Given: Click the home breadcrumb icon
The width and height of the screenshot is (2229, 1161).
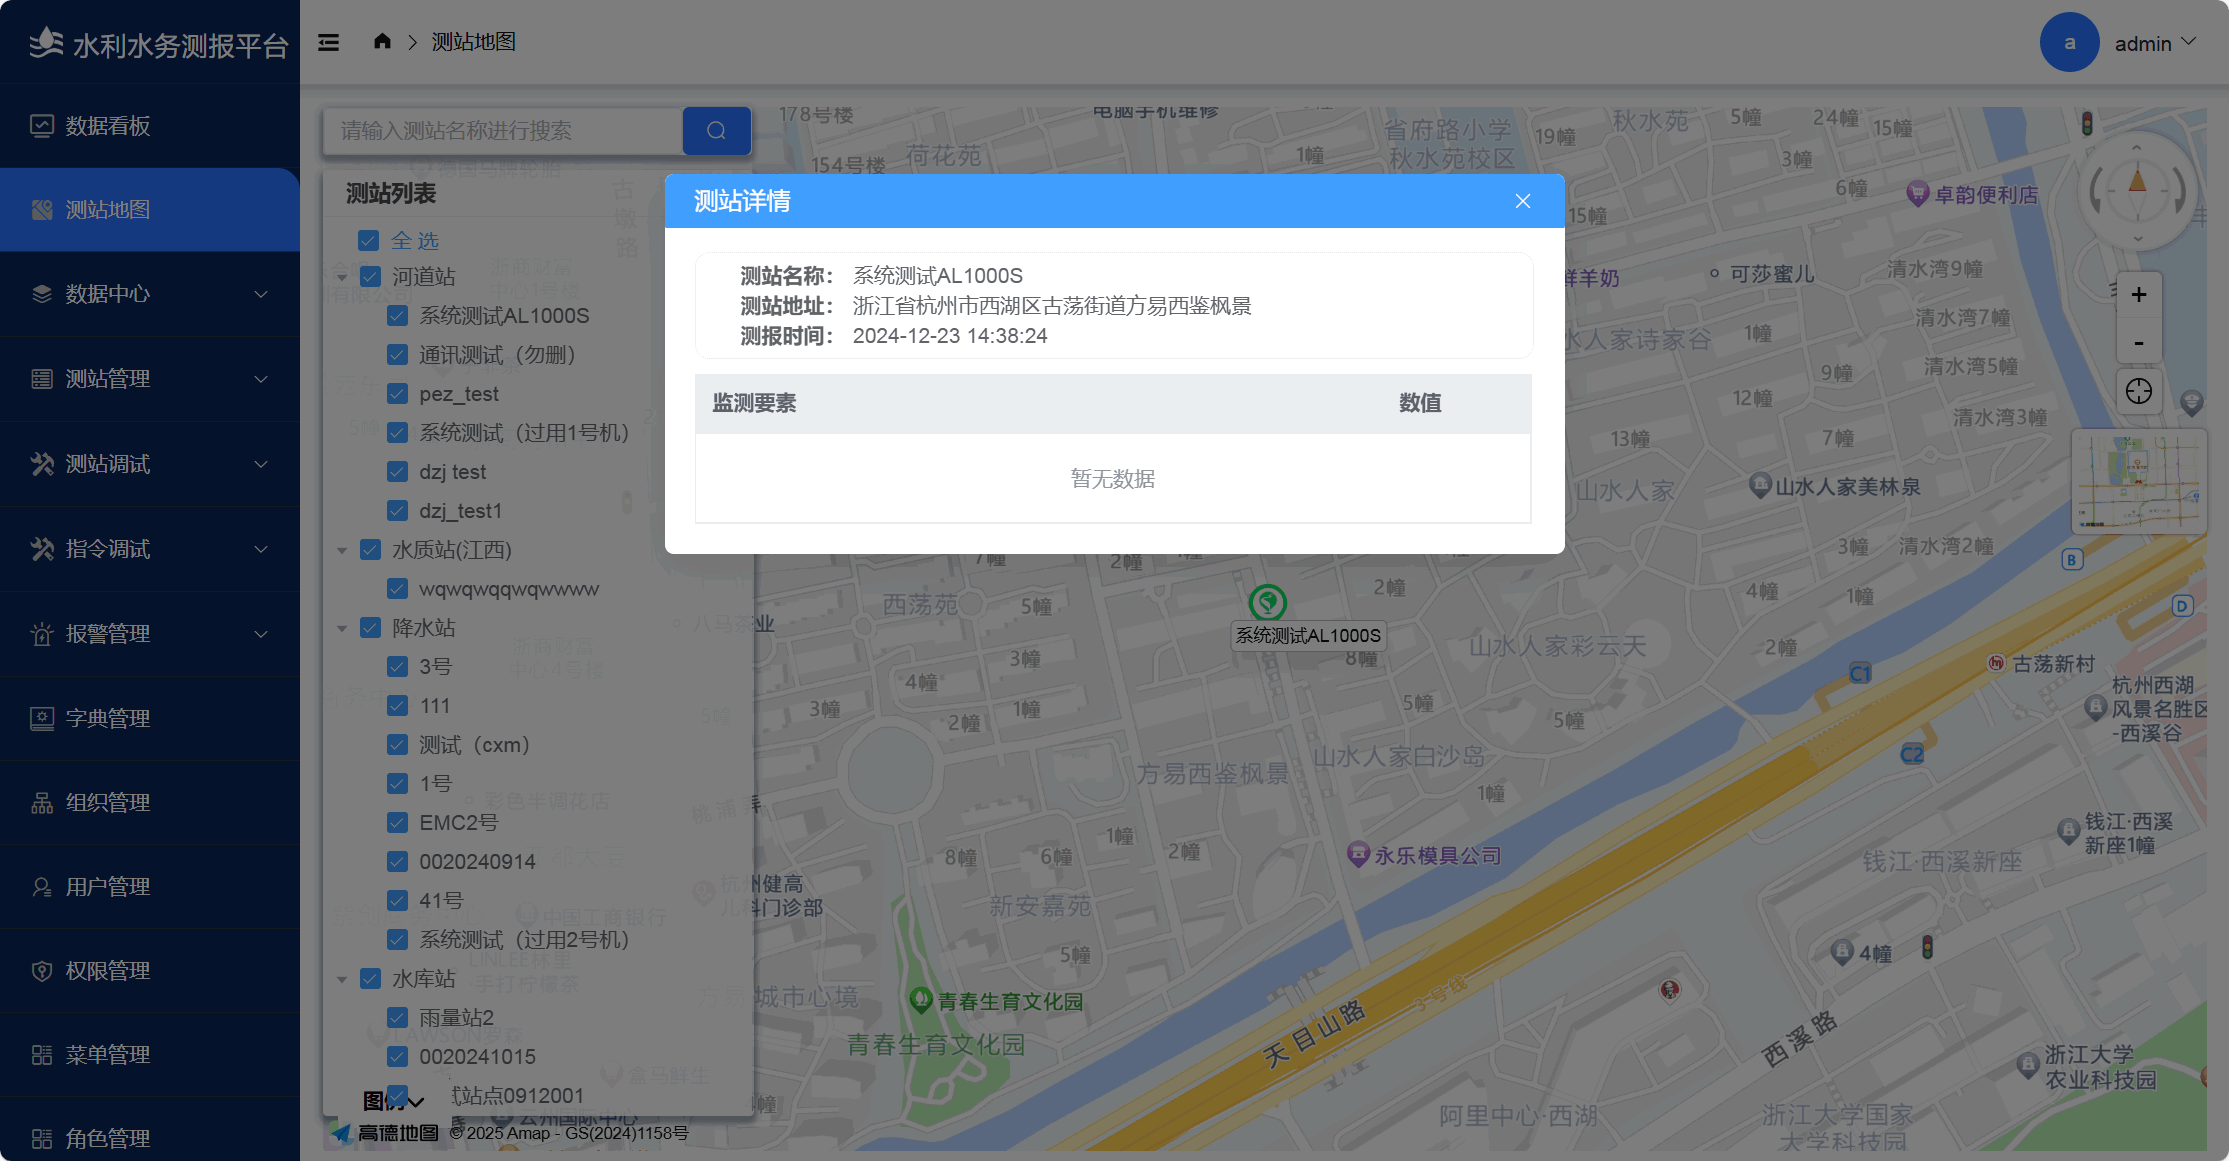Looking at the screenshot, I should [x=382, y=41].
